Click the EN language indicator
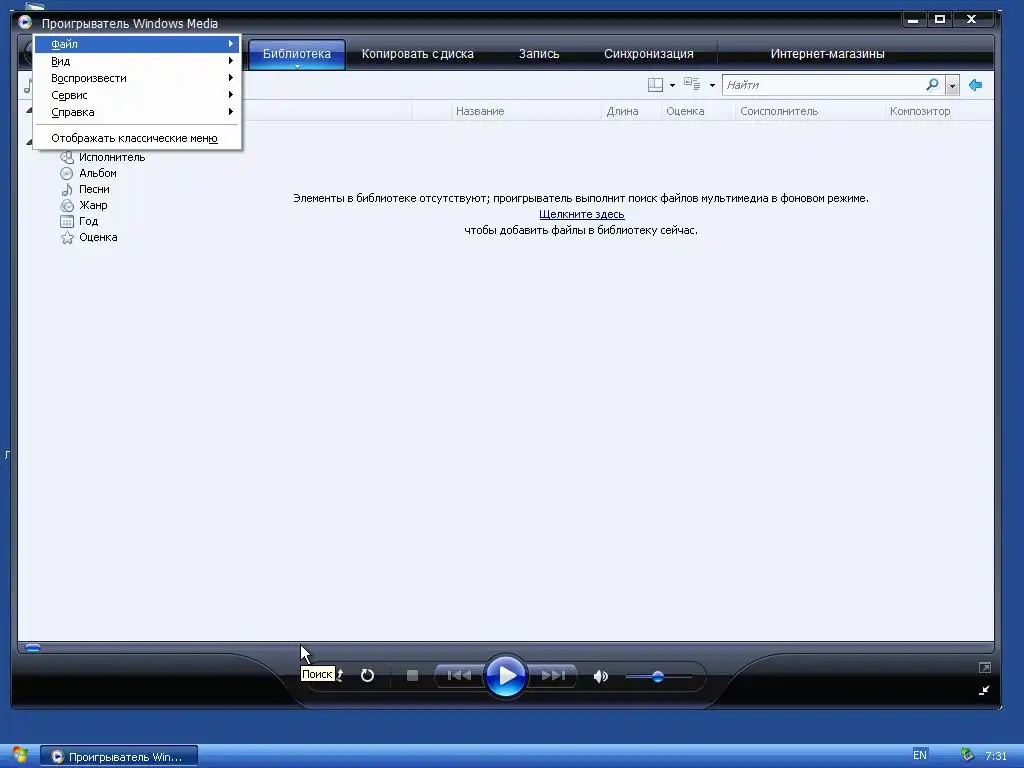This screenshot has width=1024, height=768. (x=920, y=755)
